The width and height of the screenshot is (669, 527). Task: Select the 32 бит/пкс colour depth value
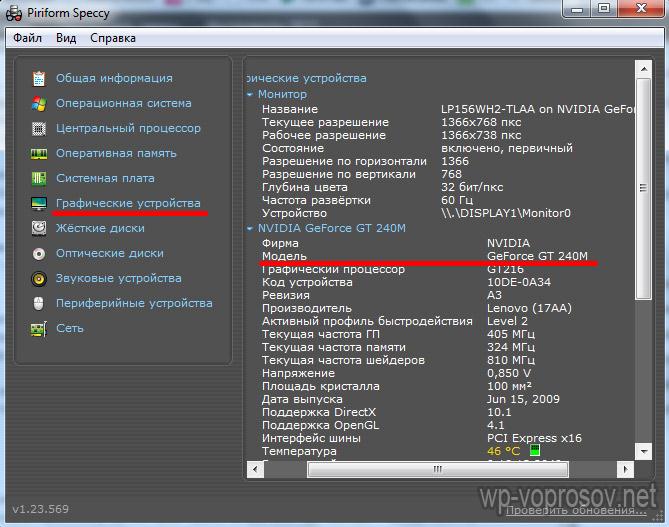(x=472, y=187)
